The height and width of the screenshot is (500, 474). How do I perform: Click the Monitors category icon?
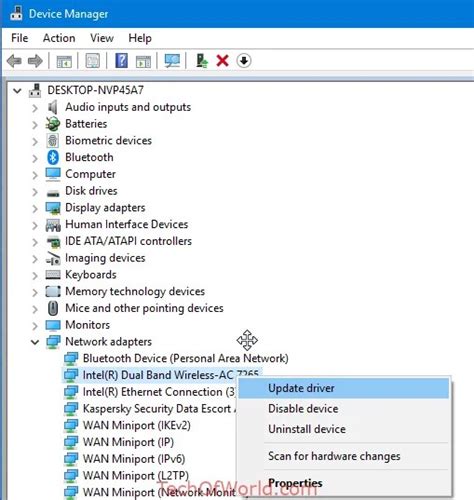53,325
